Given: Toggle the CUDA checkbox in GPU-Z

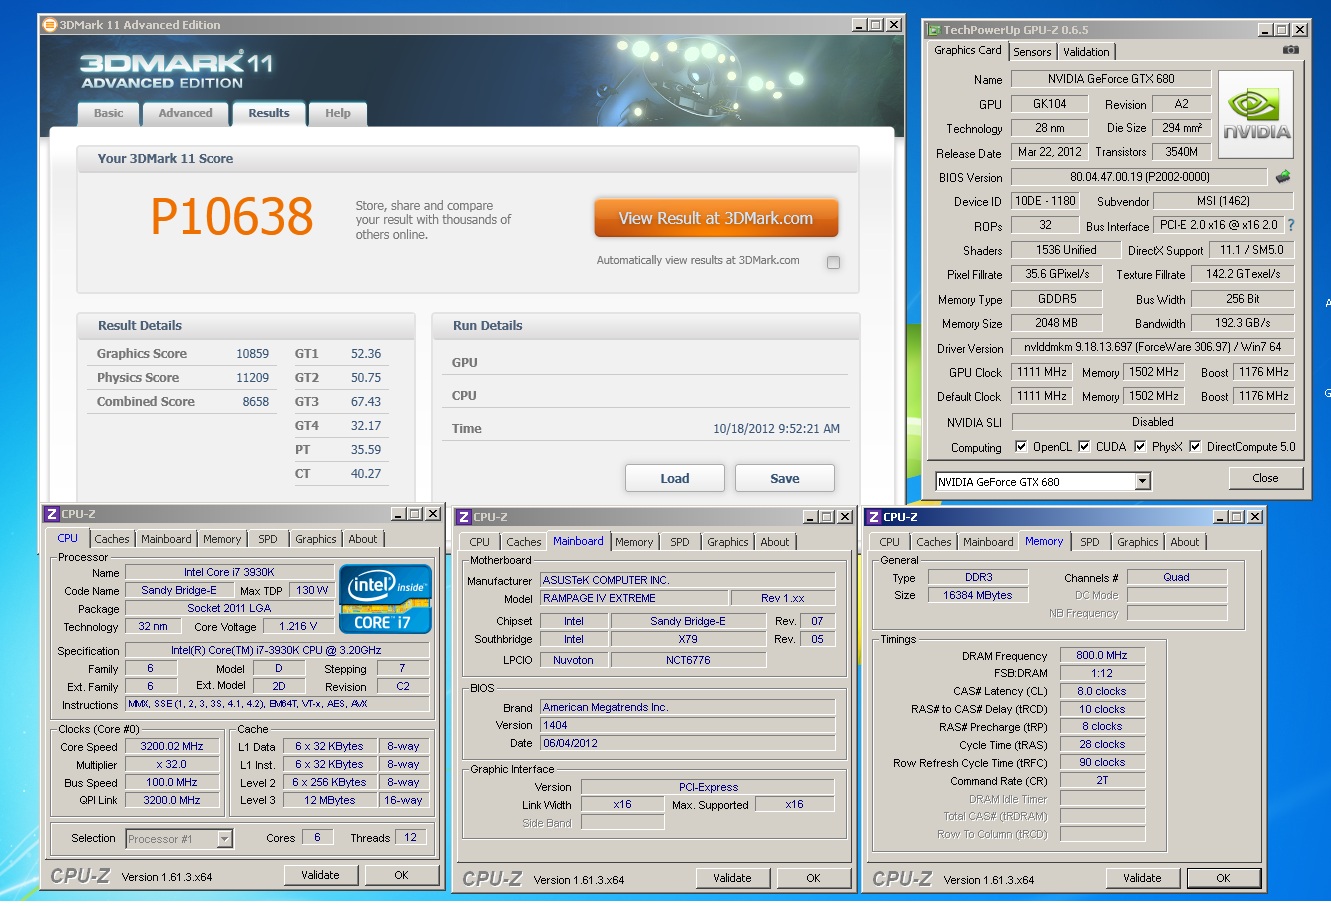Looking at the screenshot, I should point(1084,447).
